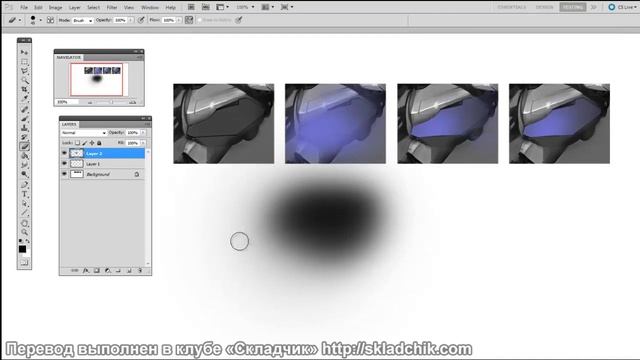Open the File menu
Viewport: 640px width, 360px height.
[24, 7]
